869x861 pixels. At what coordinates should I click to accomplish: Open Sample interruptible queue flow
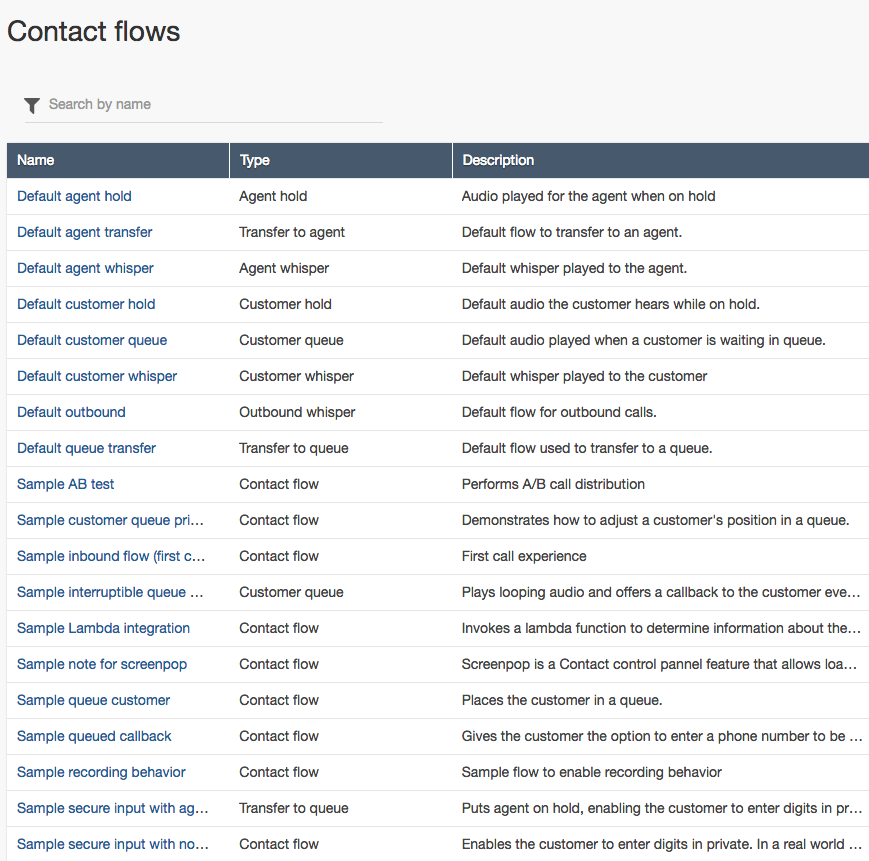pos(110,592)
